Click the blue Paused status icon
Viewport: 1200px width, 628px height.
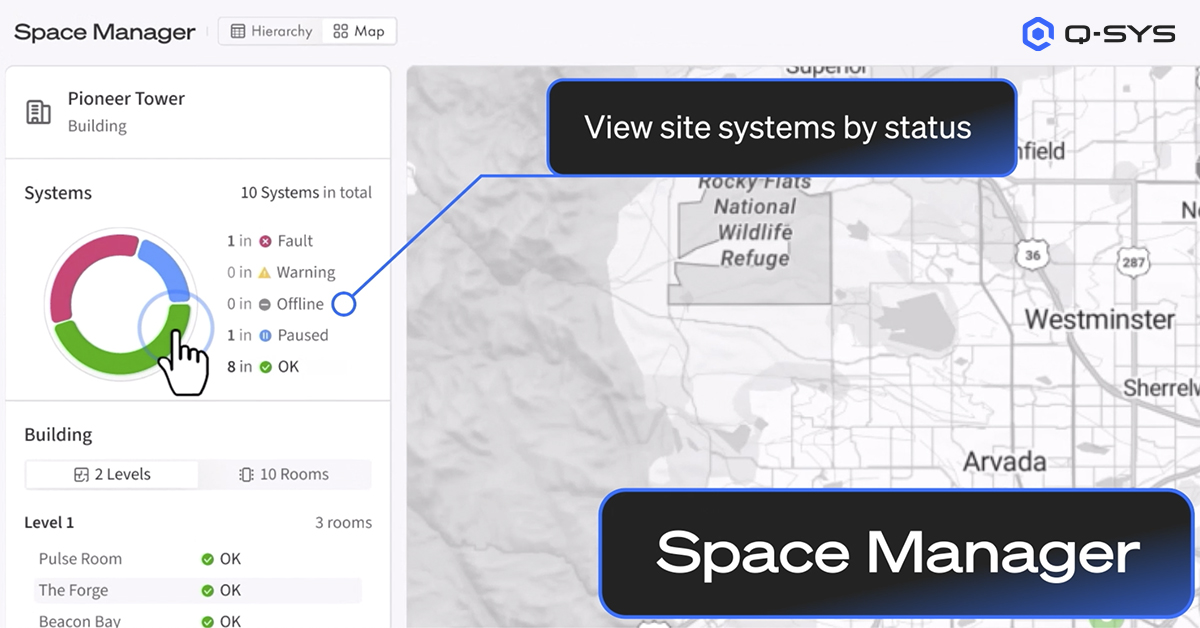pyautogui.click(x=265, y=335)
